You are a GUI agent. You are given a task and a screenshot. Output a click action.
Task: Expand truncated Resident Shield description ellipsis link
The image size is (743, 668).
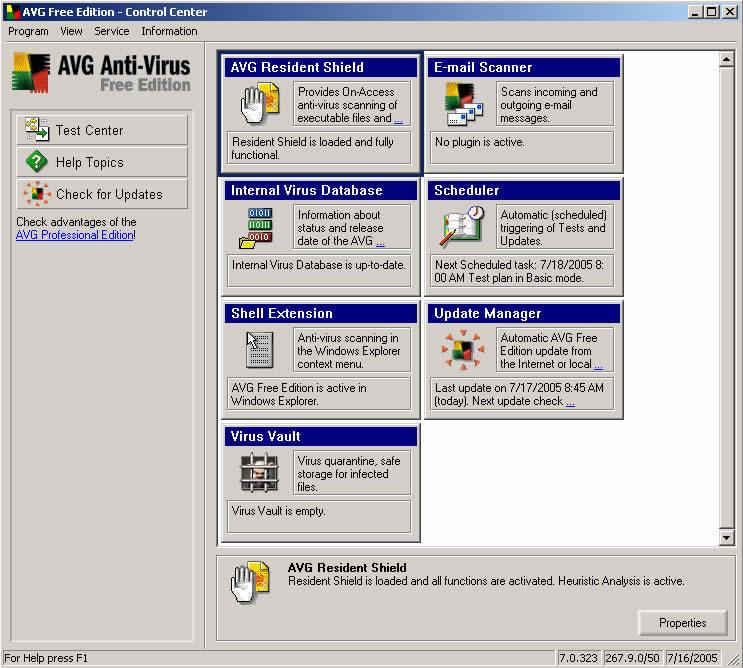(x=399, y=120)
